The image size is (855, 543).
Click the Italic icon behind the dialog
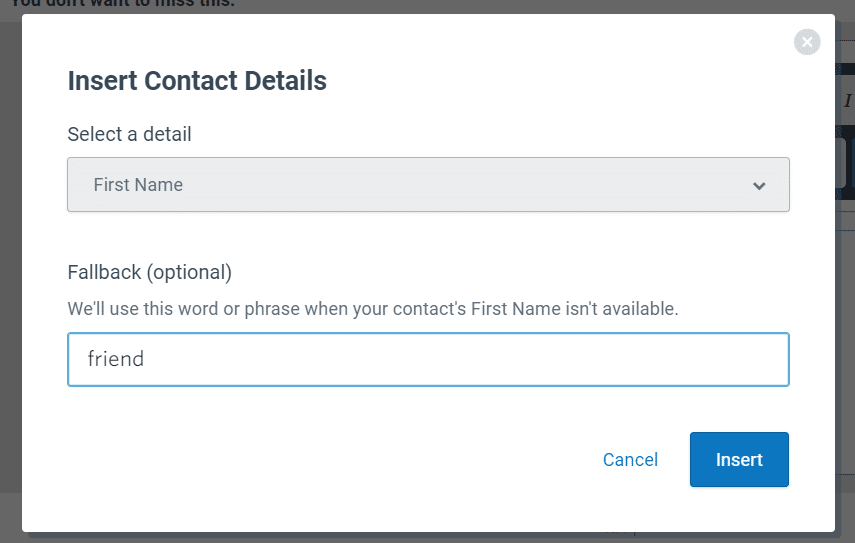tap(847, 100)
